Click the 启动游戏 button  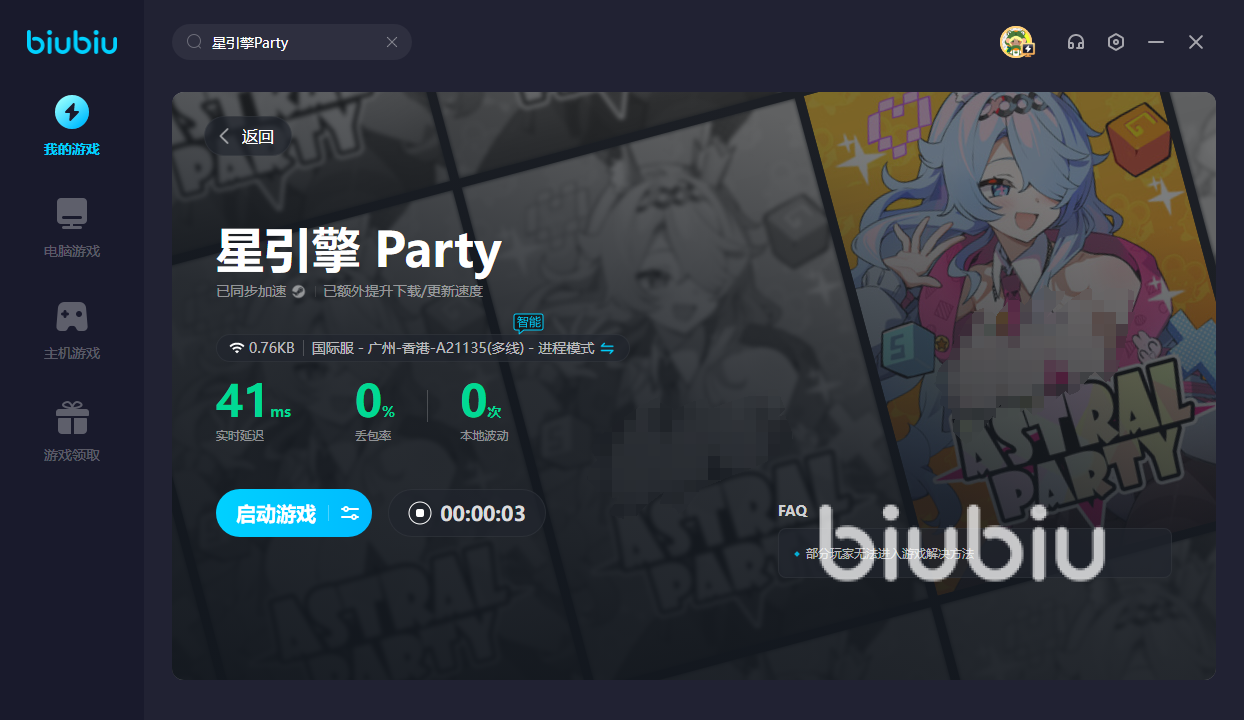pyautogui.click(x=275, y=513)
